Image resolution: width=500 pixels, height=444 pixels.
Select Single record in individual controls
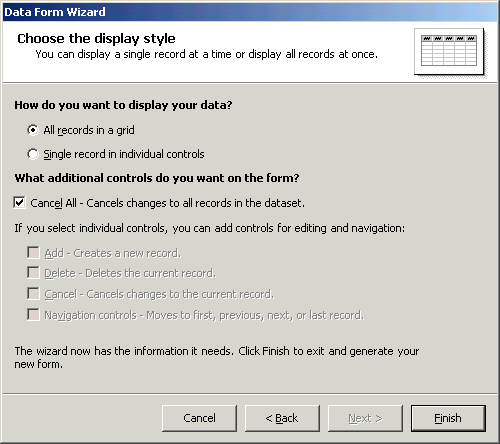pos(33,154)
